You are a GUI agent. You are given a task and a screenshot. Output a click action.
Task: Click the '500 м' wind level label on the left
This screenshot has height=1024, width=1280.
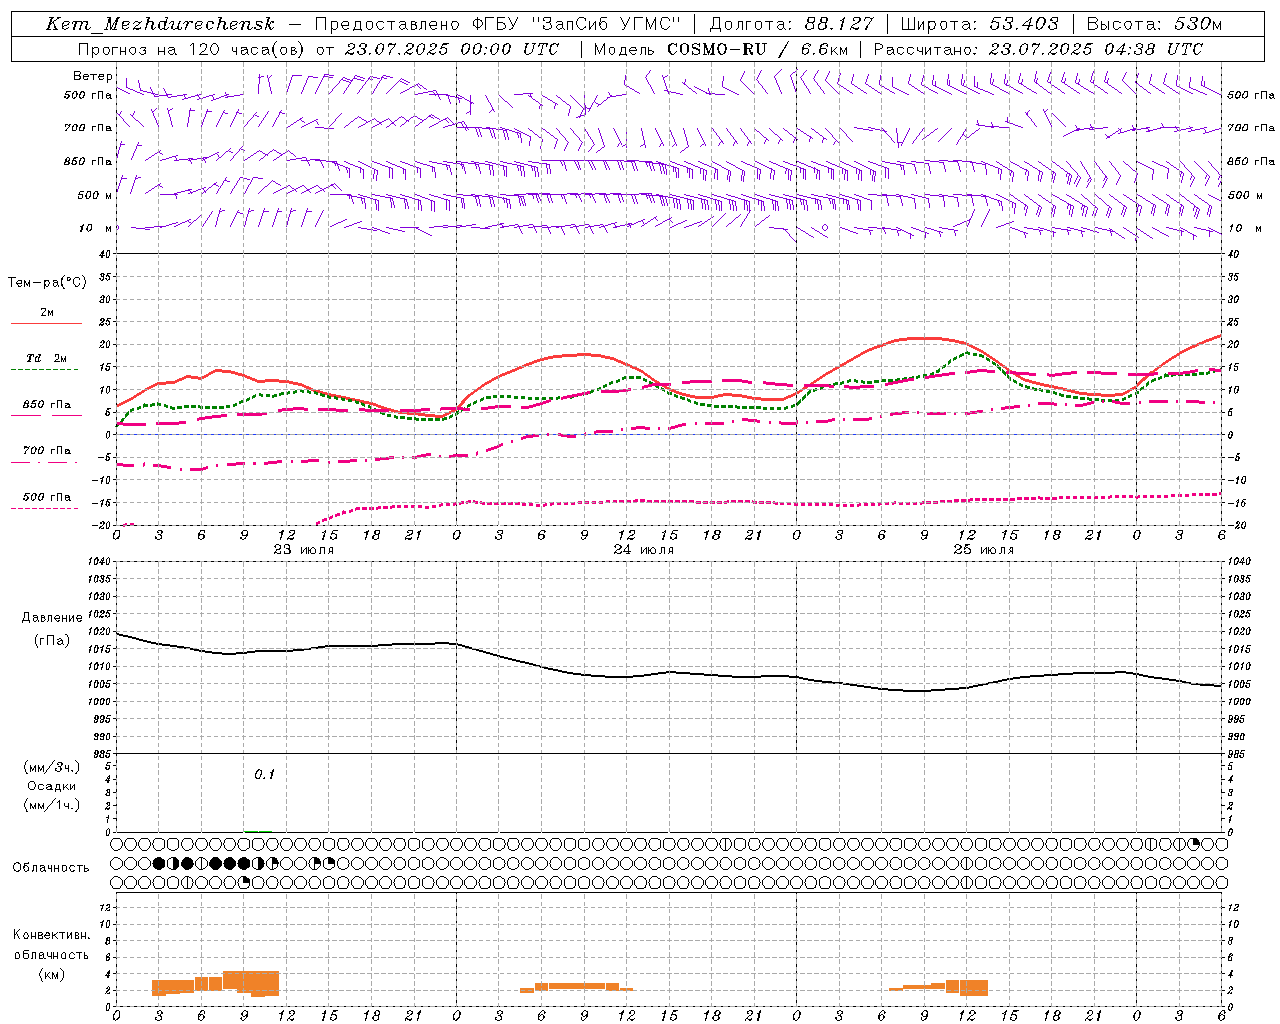tap(94, 195)
